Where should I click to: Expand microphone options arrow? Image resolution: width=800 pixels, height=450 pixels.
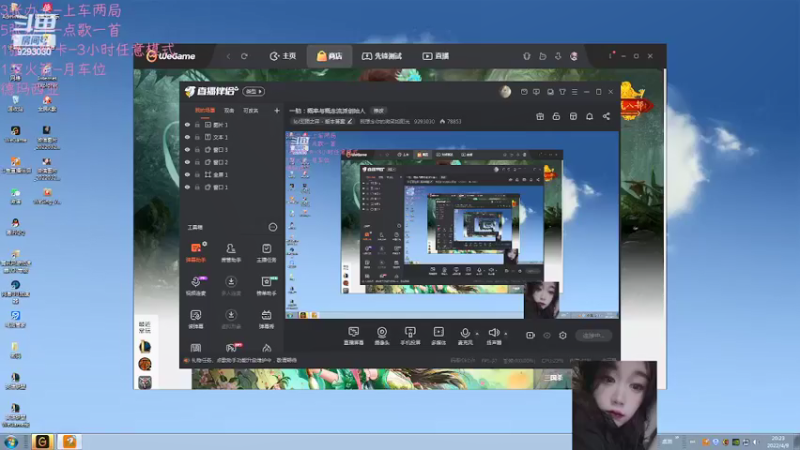pos(477,334)
